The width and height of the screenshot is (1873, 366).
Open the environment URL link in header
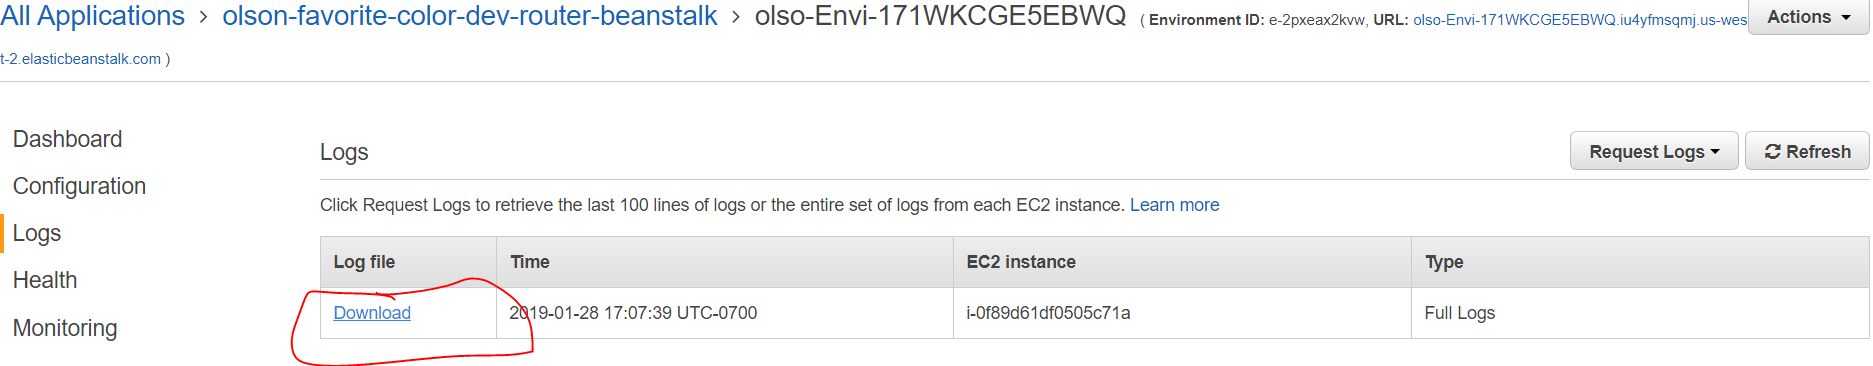point(1580,20)
